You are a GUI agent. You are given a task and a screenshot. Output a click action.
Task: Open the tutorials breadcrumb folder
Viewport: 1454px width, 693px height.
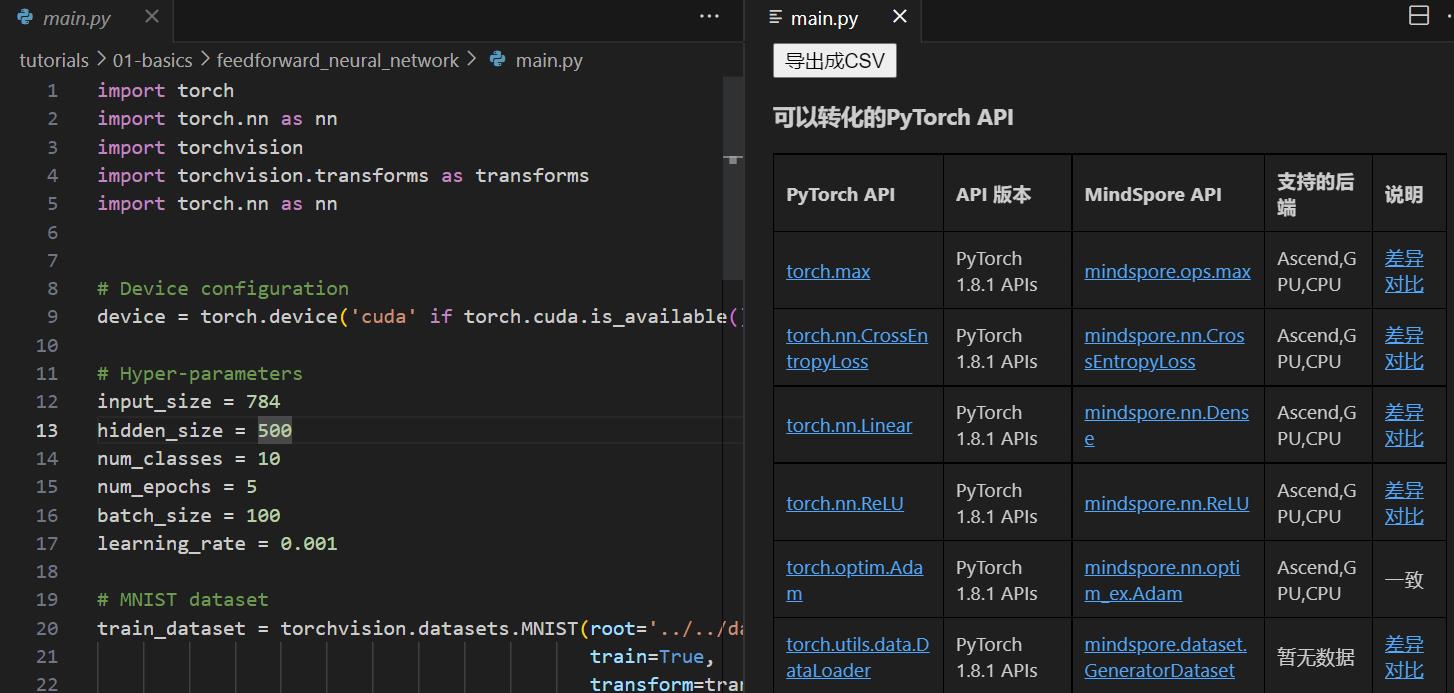[x=54, y=61]
